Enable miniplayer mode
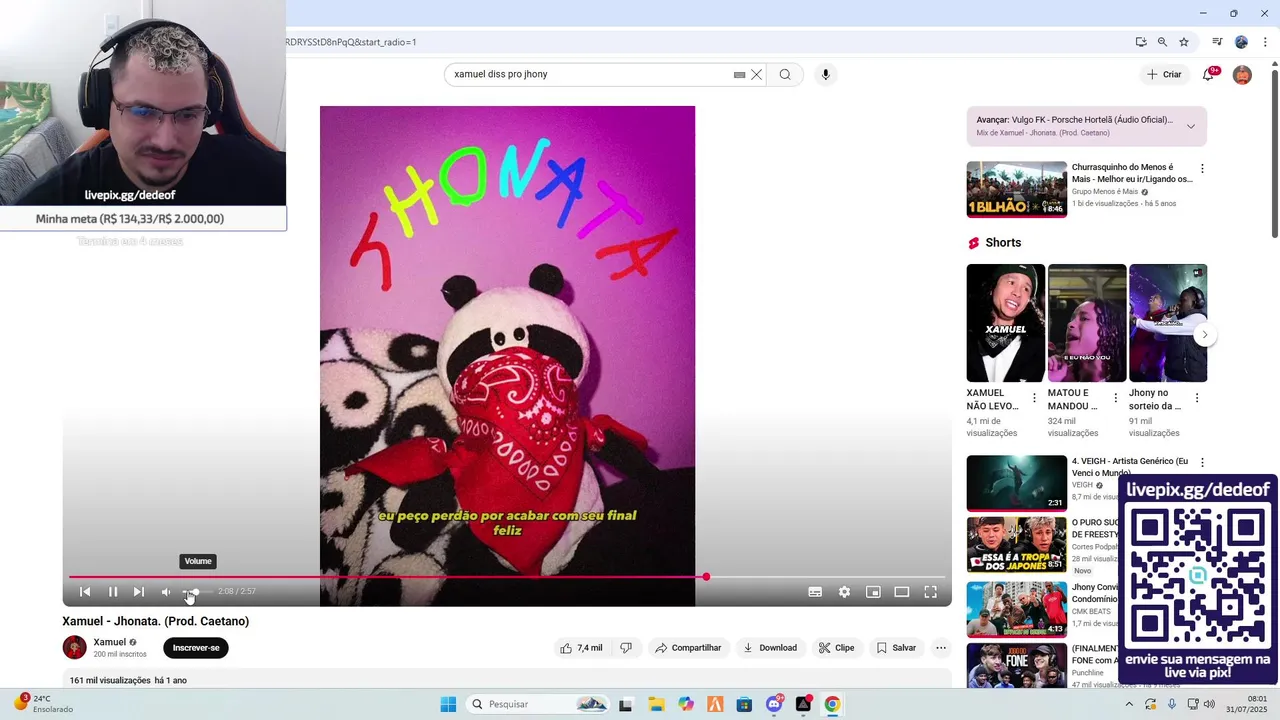Viewport: 1280px width, 720px height. [873, 592]
